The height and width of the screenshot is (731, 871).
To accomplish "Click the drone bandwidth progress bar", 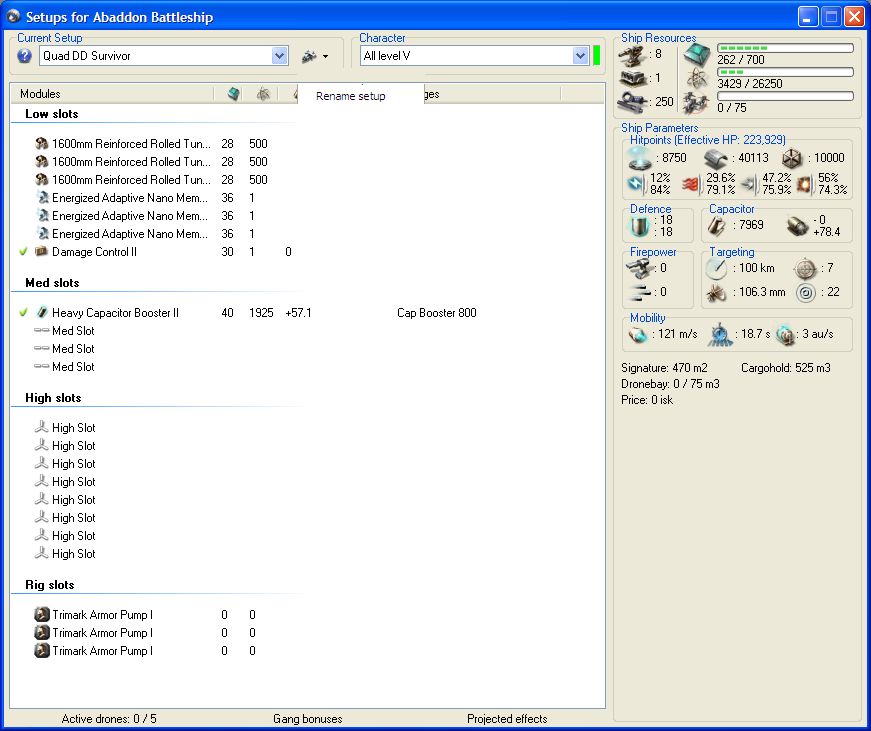I will 785,96.
